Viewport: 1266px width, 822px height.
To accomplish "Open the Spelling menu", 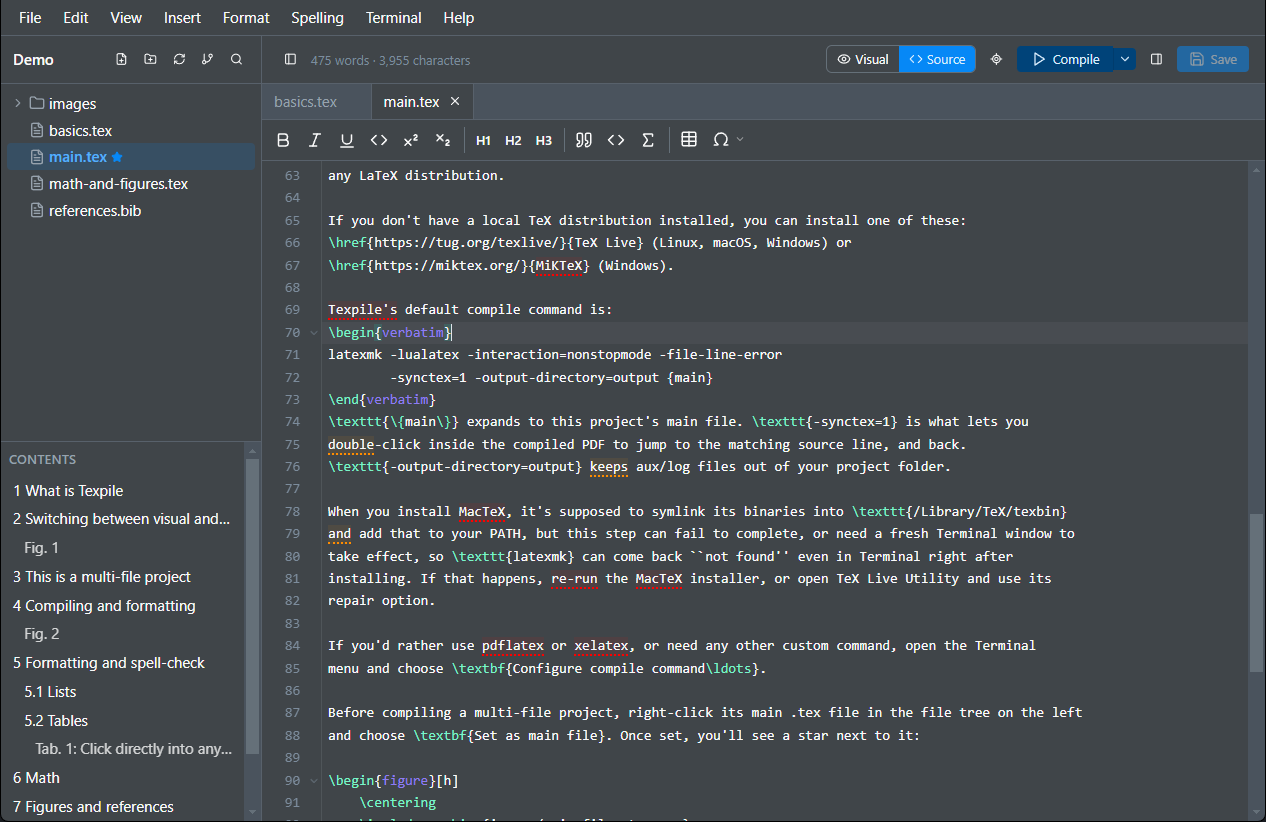I will coord(318,18).
